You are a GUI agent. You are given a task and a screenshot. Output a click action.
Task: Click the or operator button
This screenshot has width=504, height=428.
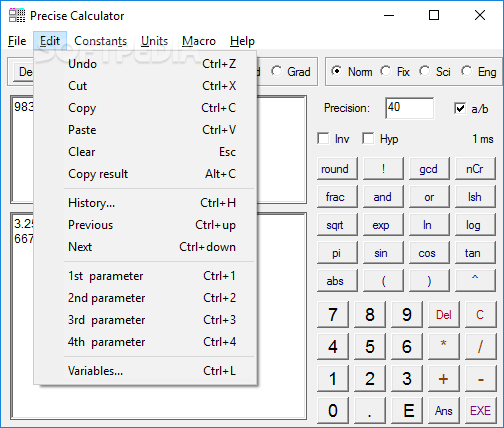tap(429, 197)
